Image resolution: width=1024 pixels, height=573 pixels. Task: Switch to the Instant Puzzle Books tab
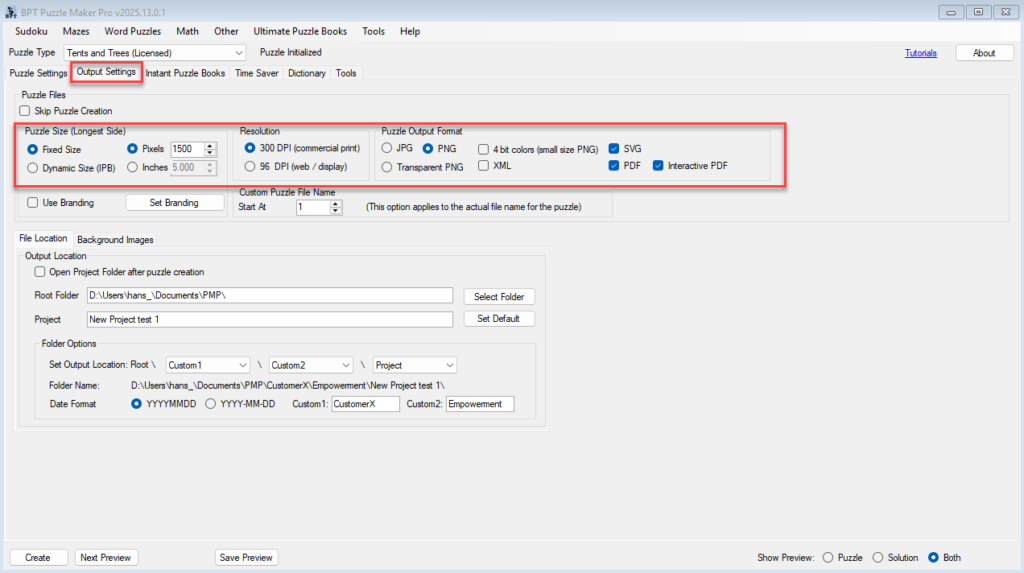click(185, 73)
